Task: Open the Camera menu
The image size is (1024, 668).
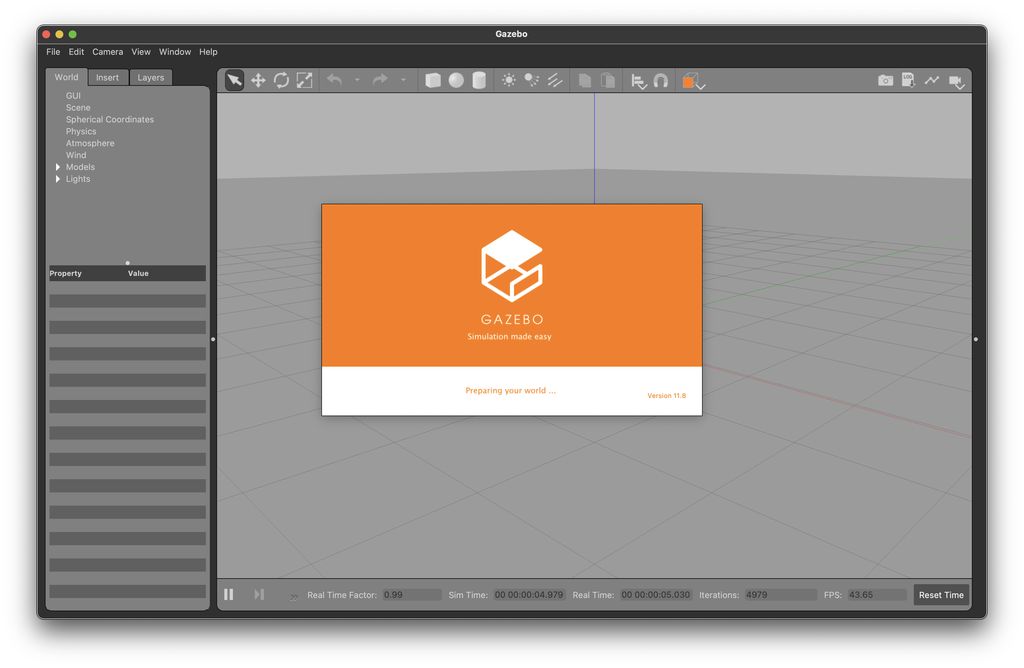Action: 107,52
